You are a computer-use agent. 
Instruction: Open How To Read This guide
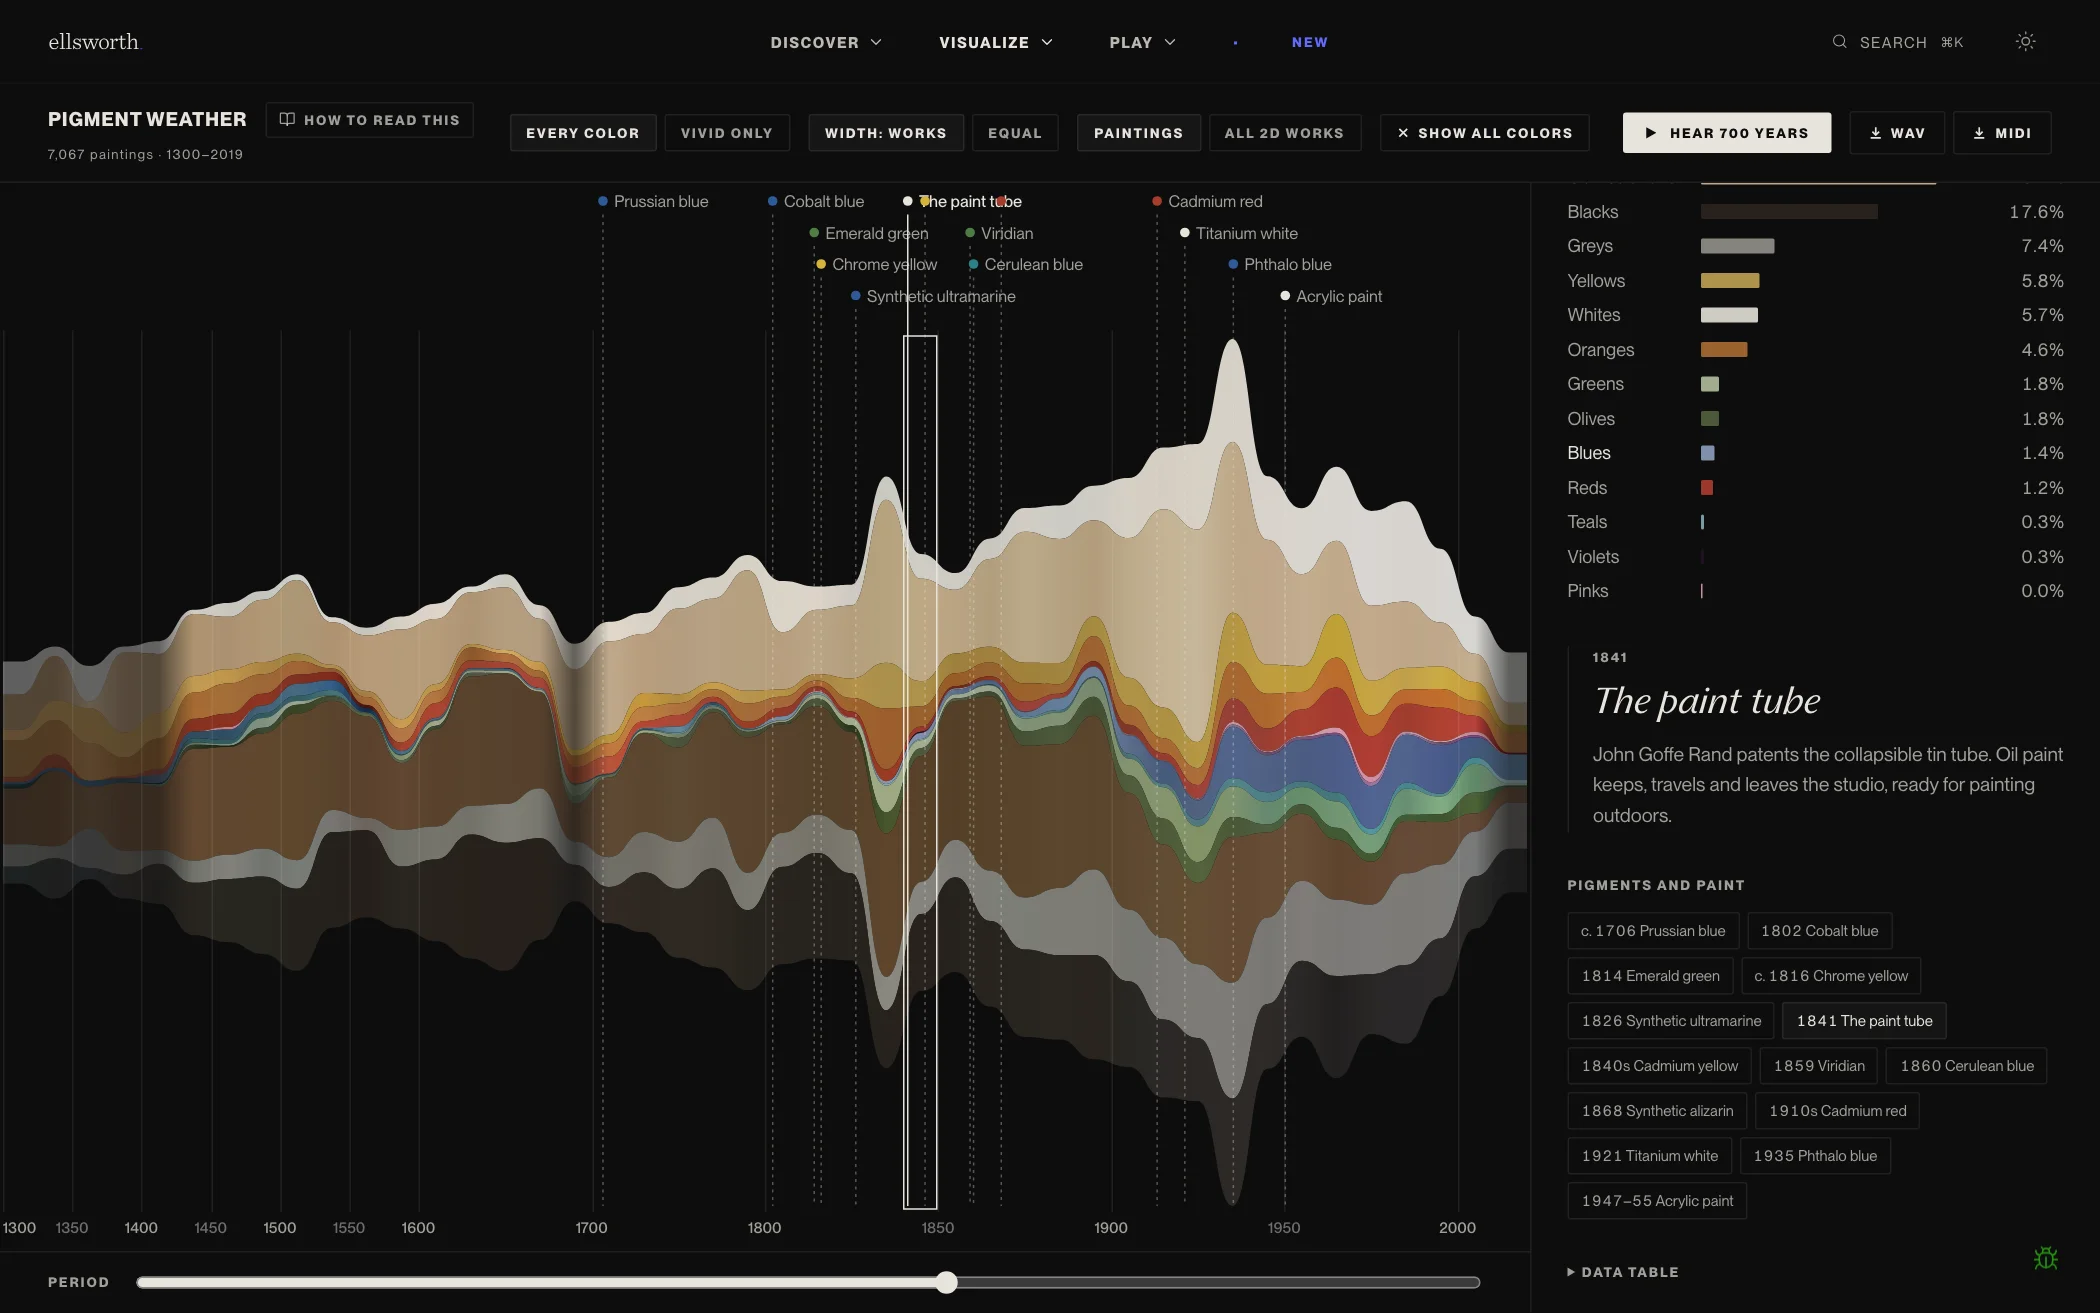pos(370,120)
